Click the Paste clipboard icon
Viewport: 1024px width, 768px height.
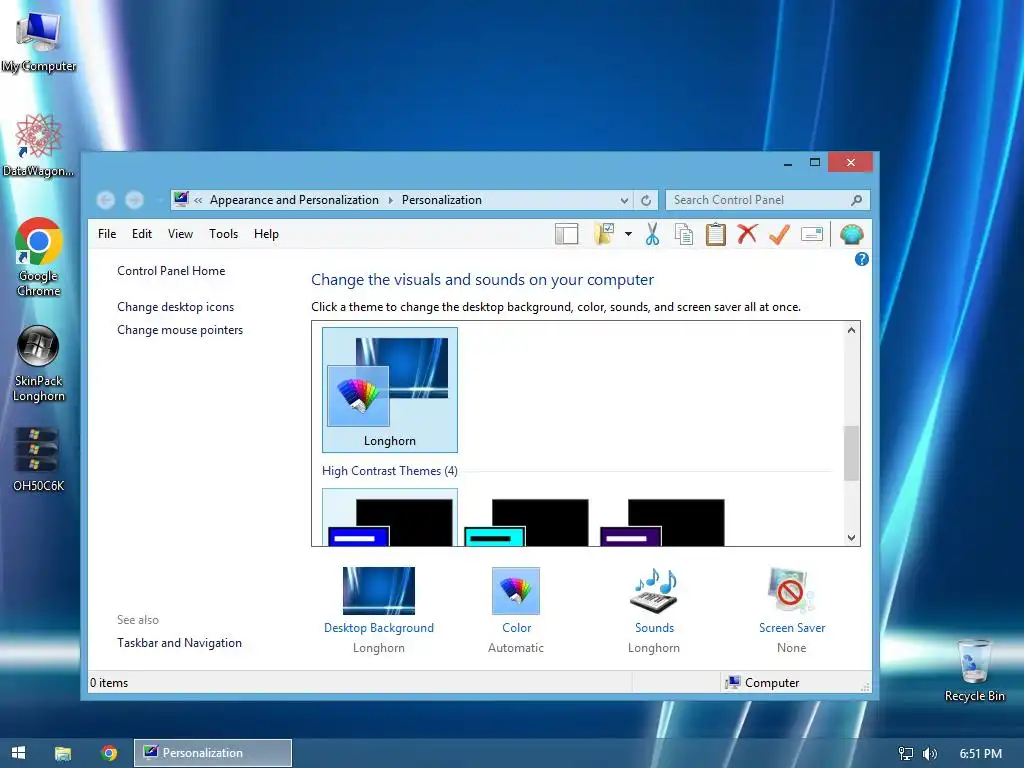[x=716, y=234]
